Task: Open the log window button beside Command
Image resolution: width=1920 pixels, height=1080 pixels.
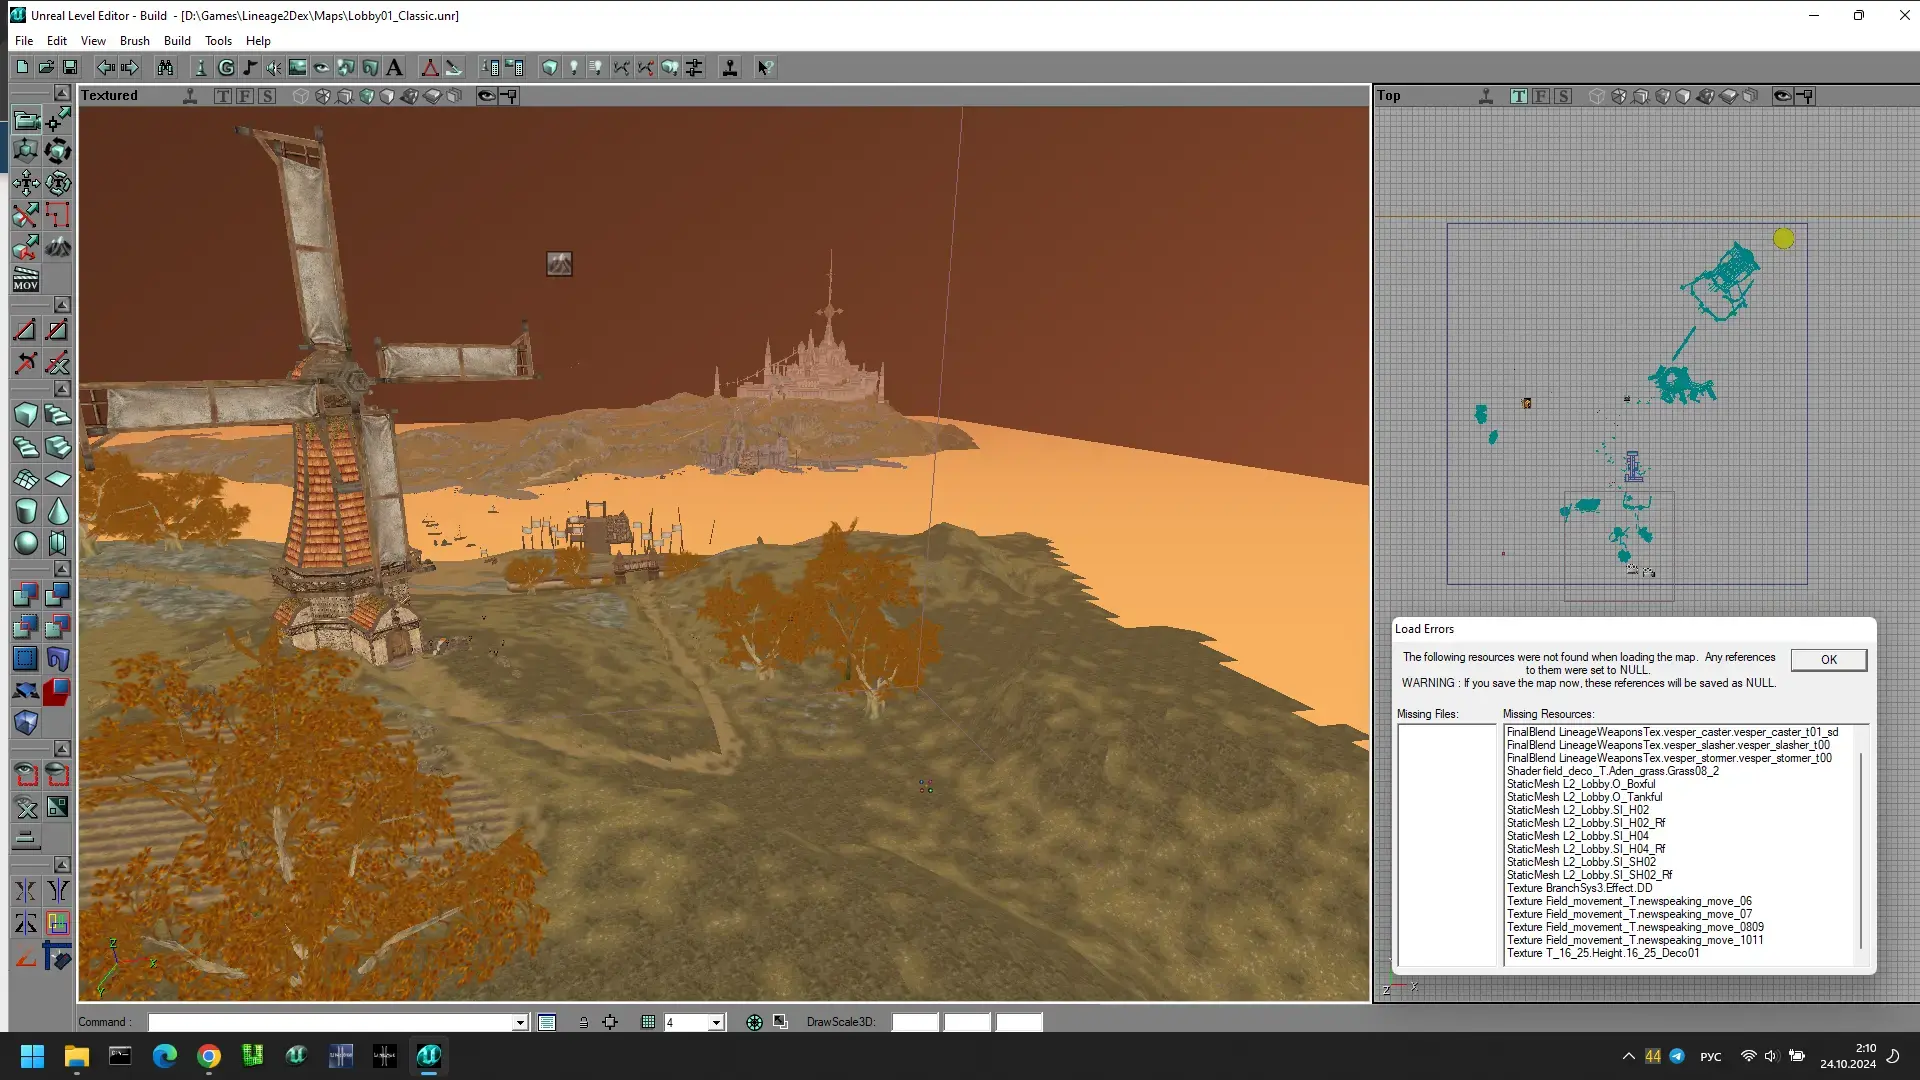Action: [x=547, y=1022]
